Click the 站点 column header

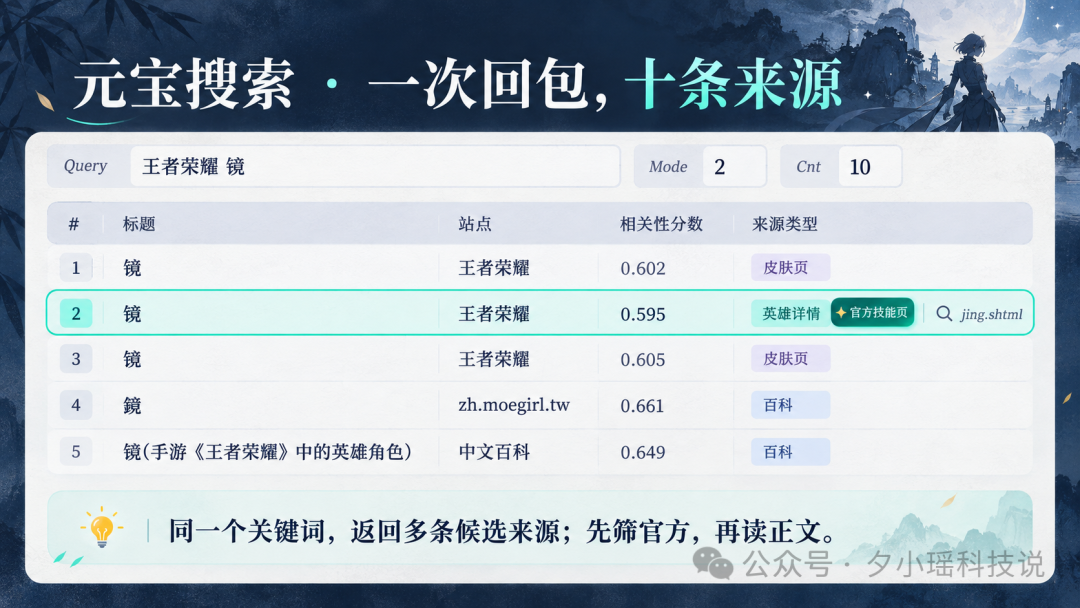click(x=475, y=224)
